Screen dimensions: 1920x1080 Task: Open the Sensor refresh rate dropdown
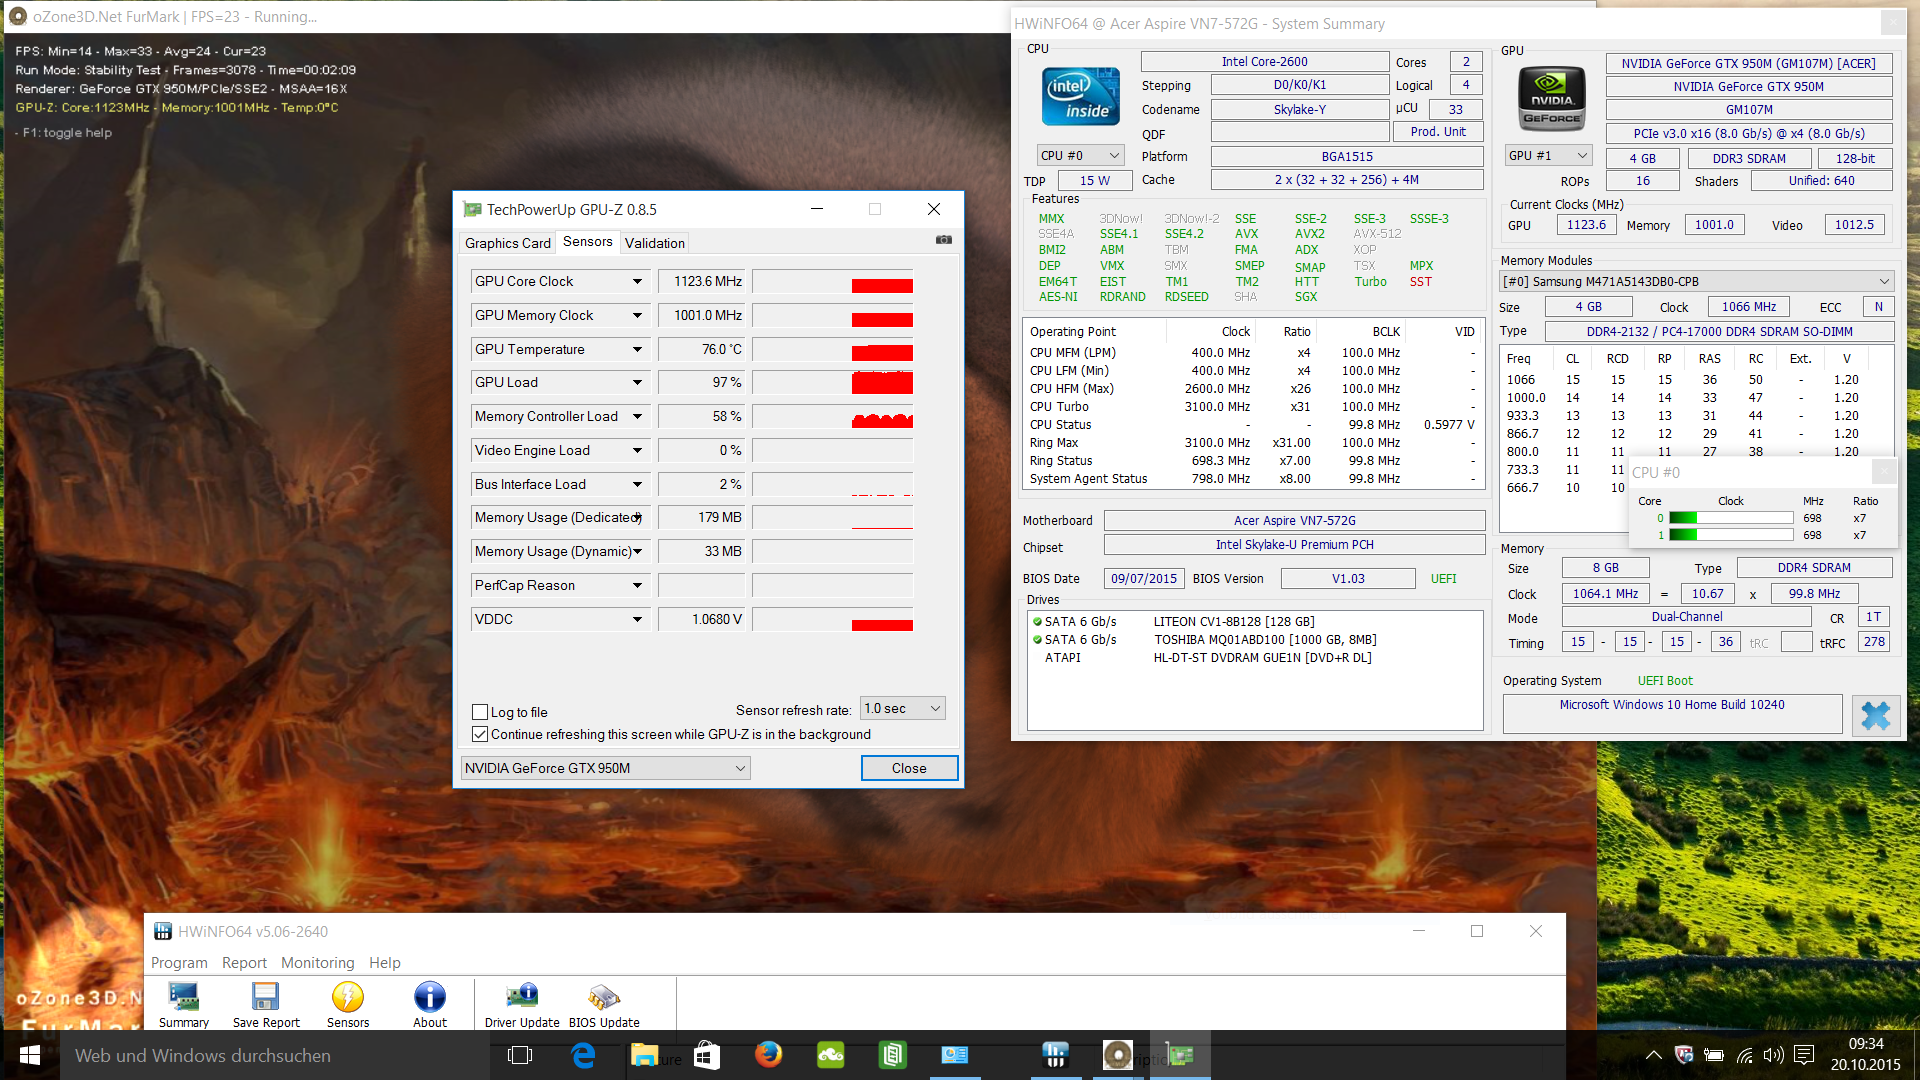click(x=903, y=709)
